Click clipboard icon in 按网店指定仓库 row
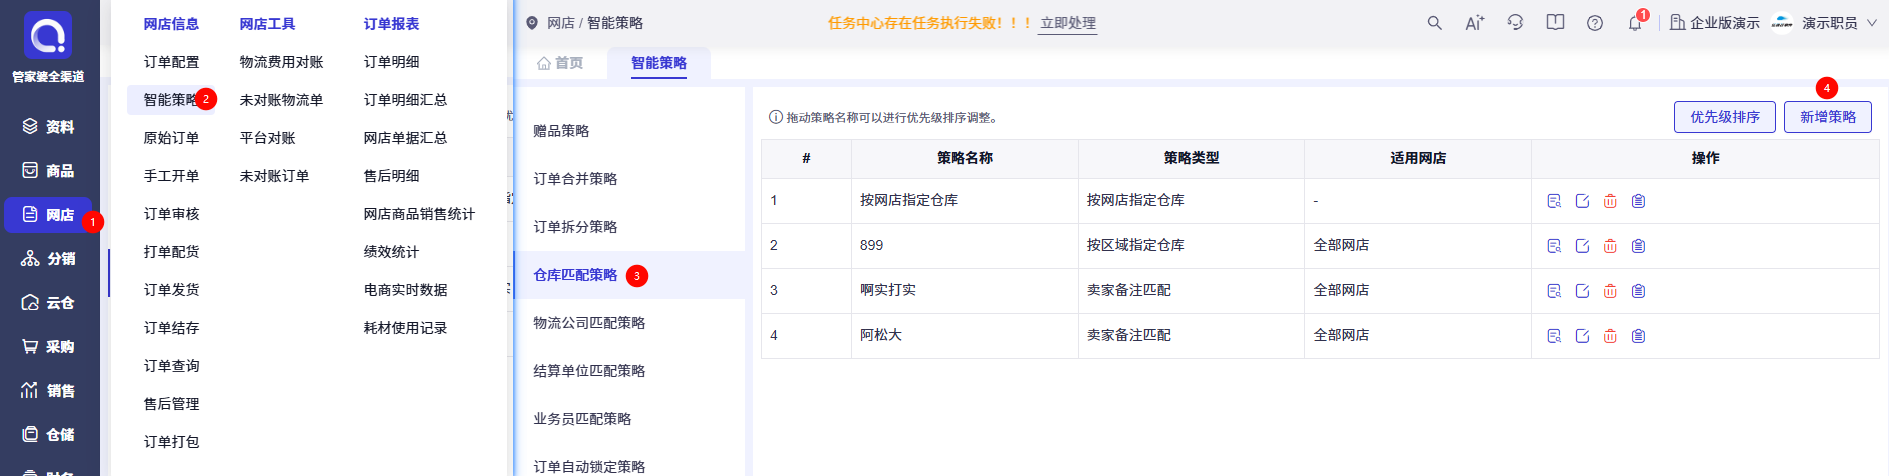 point(1638,201)
